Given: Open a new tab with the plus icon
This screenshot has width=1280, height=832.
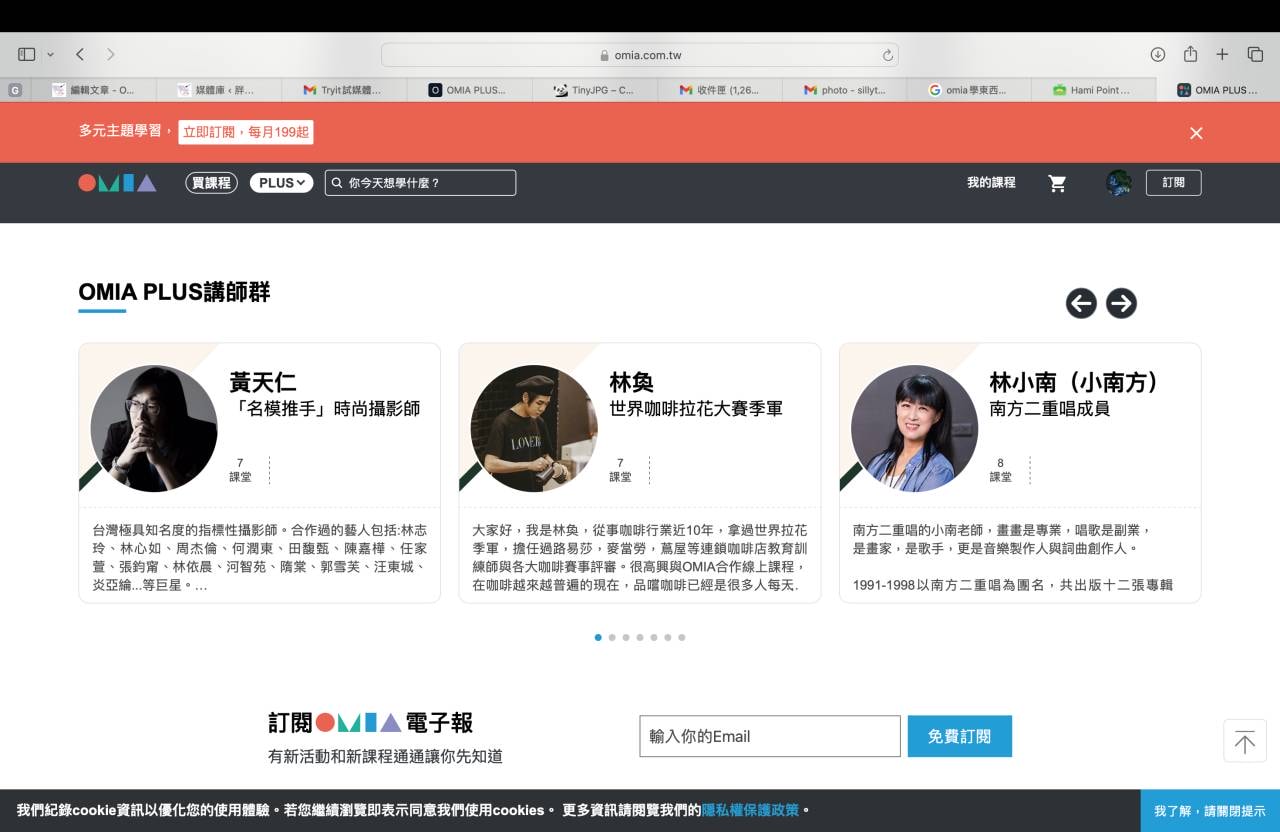Looking at the screenshot, I should tap(1222, 54).
